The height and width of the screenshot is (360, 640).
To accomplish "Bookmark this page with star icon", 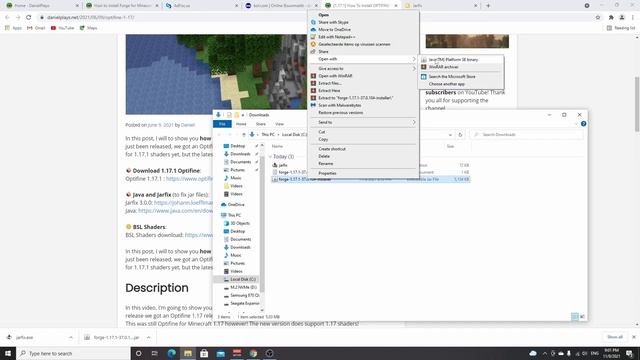I will pos(598,18).
